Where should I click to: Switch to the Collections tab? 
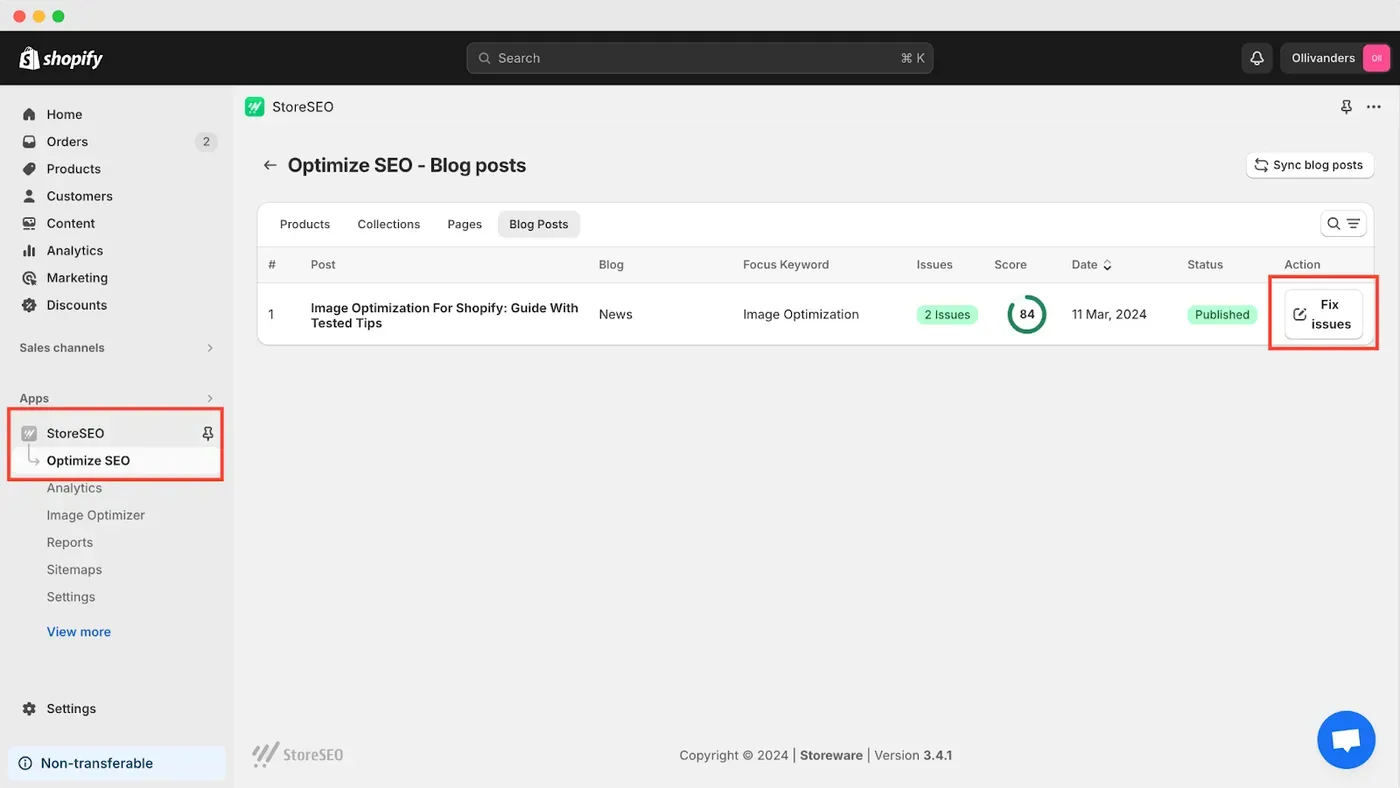[x=389, y=224]
